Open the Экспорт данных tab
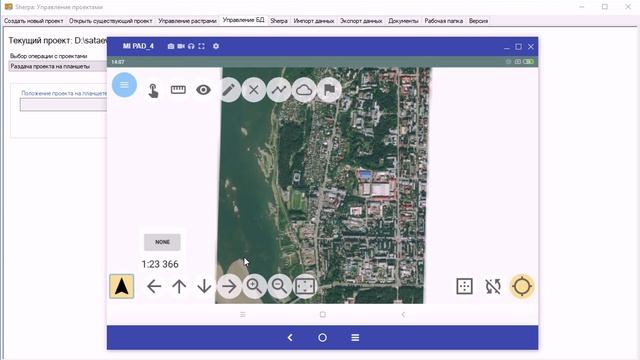640x360 pixels. click(x=361, y=21)
